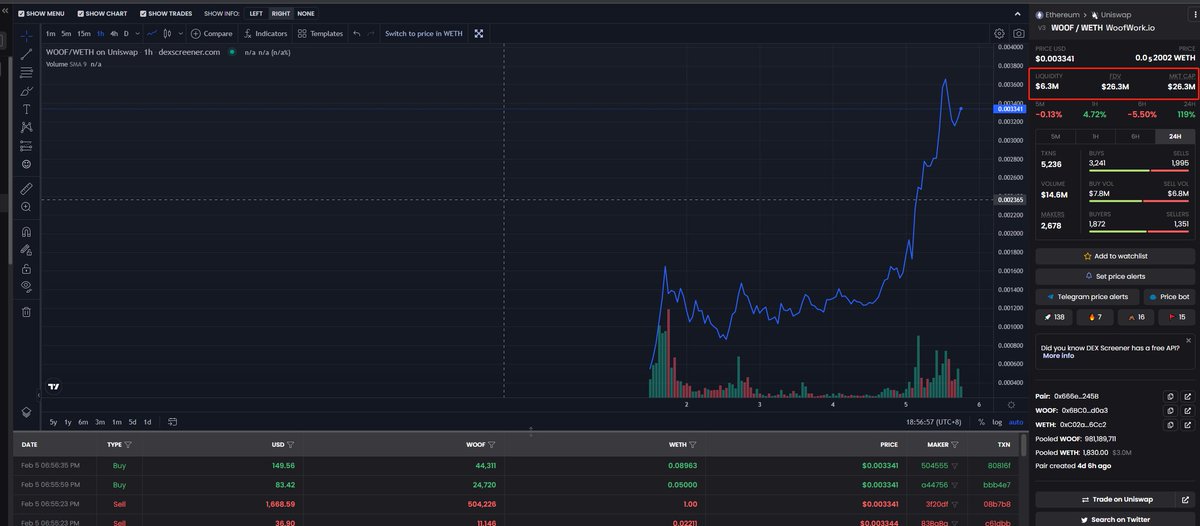The width and height of the screenshot is (1200, 526).
Task: Select the crosshair cursor tool
Action: pos(27,36)
